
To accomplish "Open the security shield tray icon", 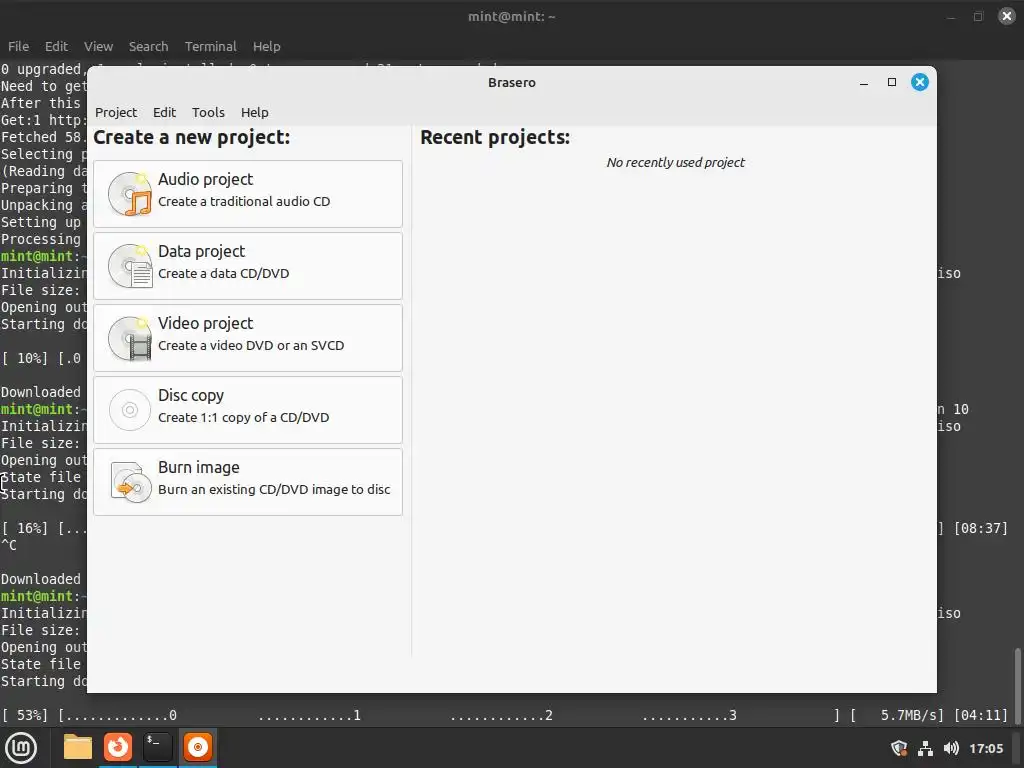I will 899,748.
